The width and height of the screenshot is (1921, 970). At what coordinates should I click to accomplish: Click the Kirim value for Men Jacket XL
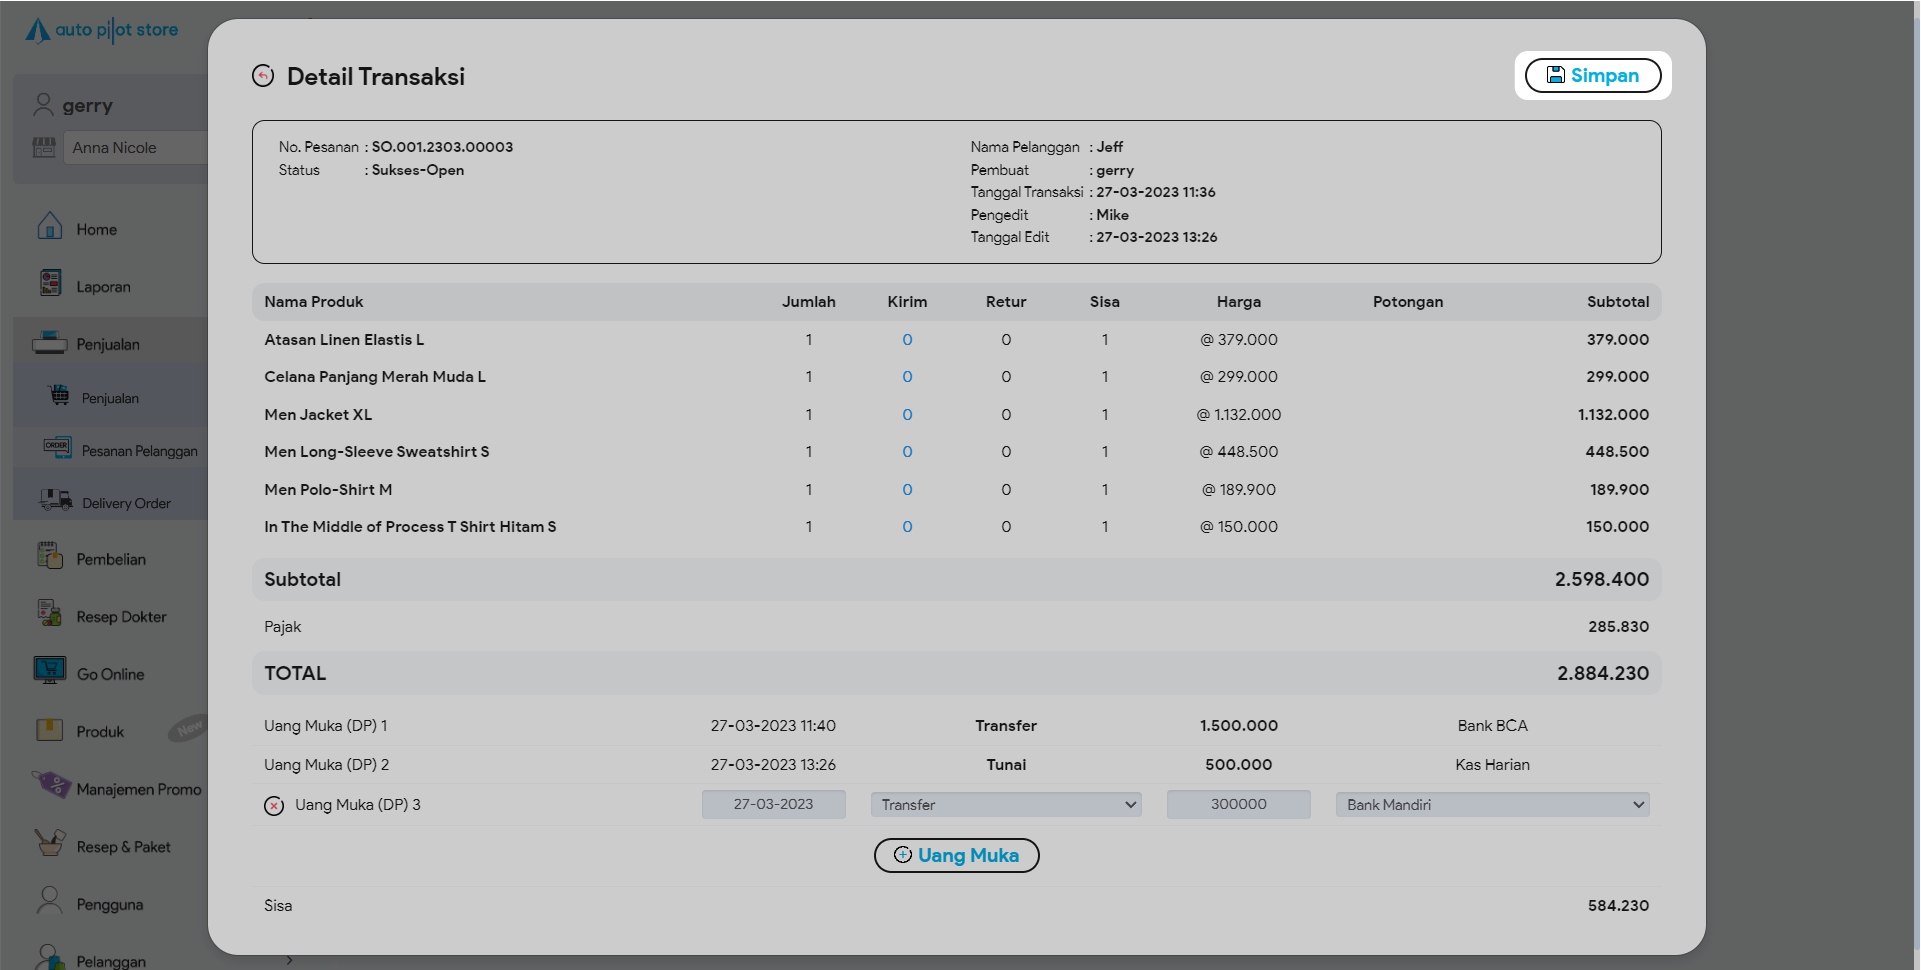[x=907, y=415]
